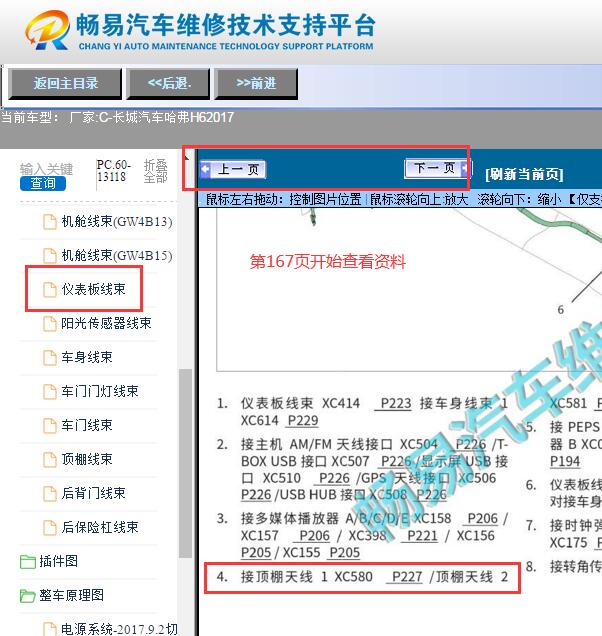This screenshot has width=602, height=636.
Task: Click 折叠全部 to collapse all
Action: click(155, 171)
